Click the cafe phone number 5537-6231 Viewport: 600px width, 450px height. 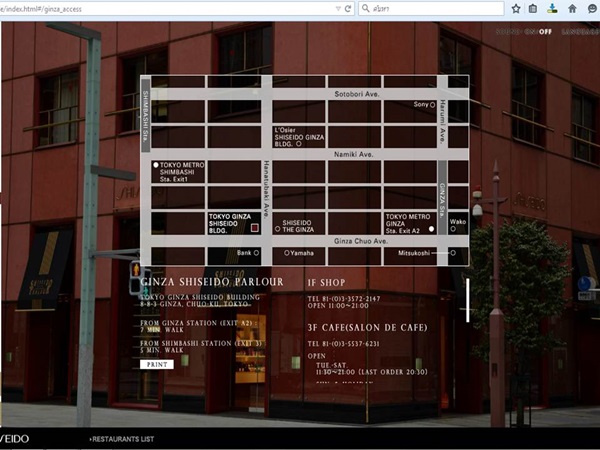344,344
